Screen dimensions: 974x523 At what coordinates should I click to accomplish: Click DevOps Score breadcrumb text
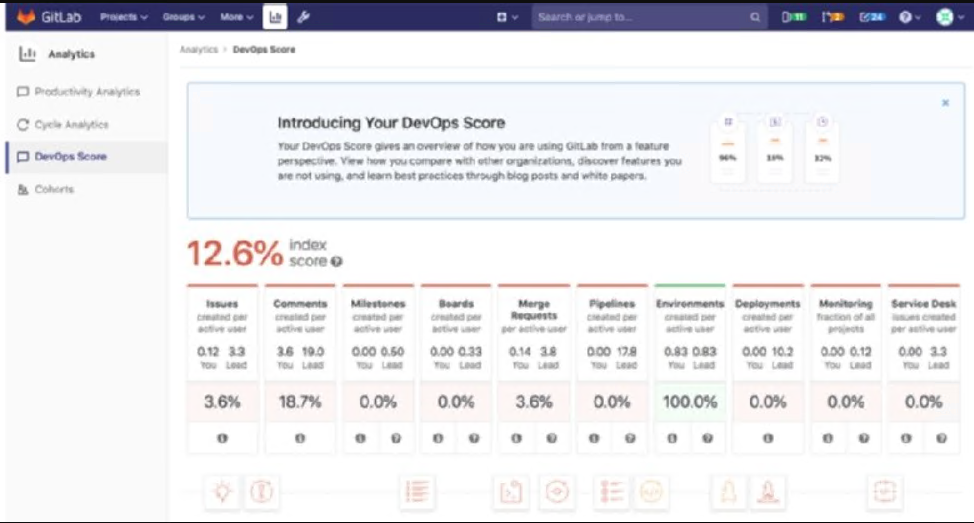(264, 50)
